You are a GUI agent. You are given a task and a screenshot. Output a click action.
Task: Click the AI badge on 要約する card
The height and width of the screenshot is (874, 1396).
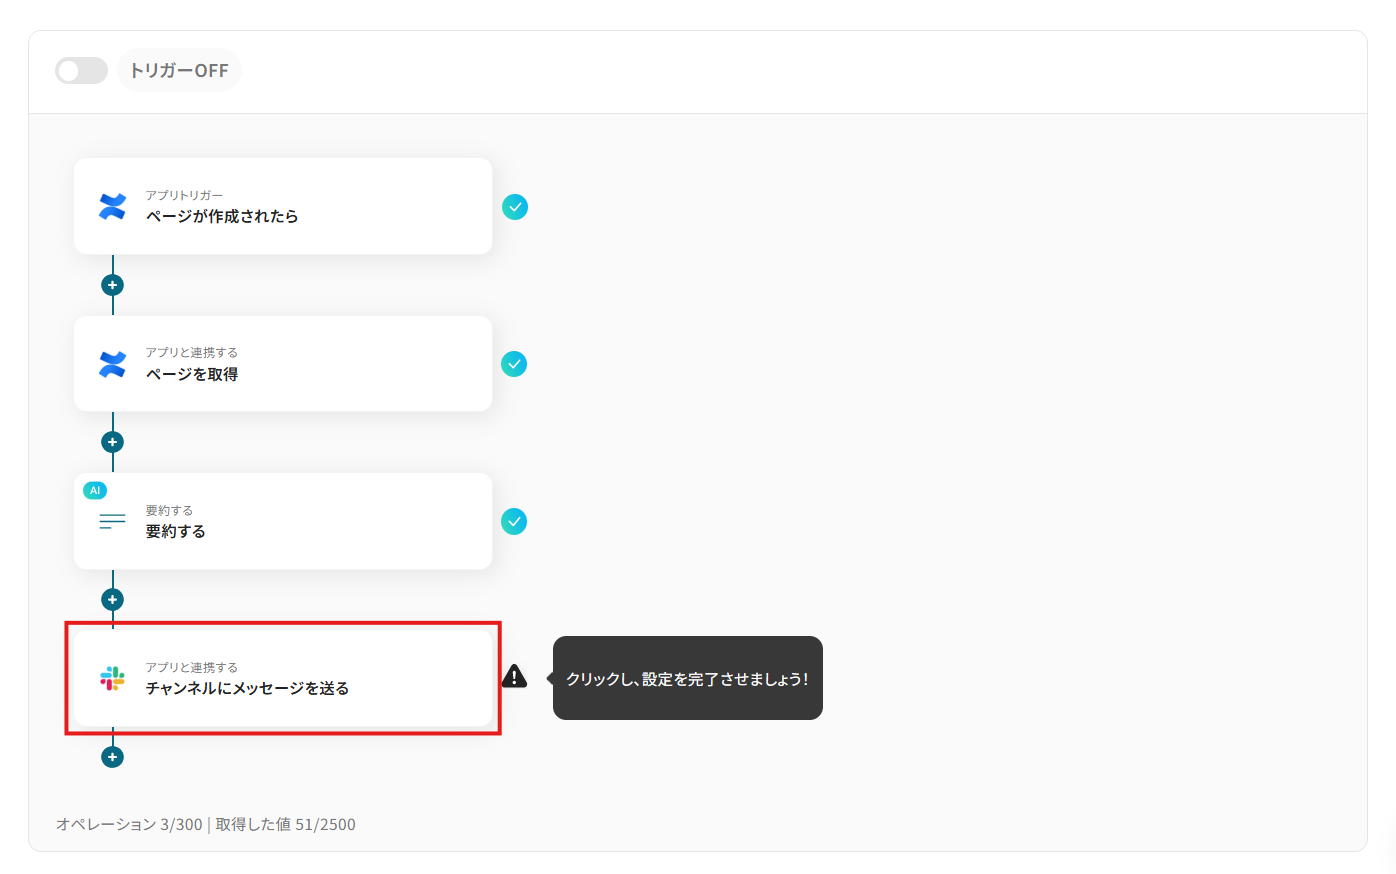point(95,490)
